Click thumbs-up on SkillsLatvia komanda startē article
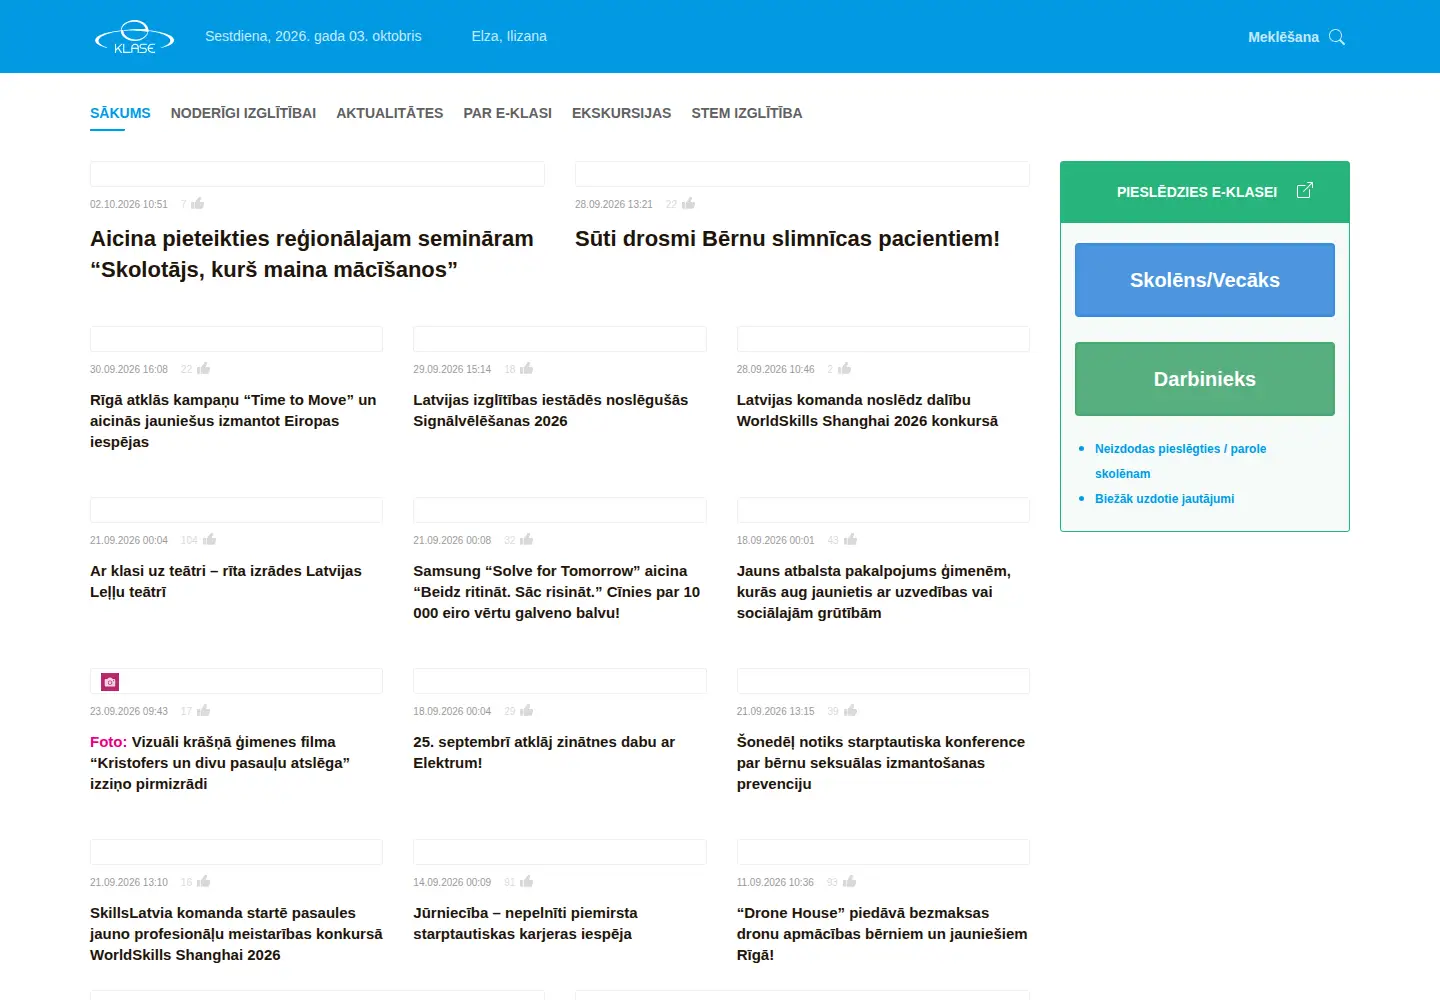This screenshot has width=1440, height=1000. 204,881
